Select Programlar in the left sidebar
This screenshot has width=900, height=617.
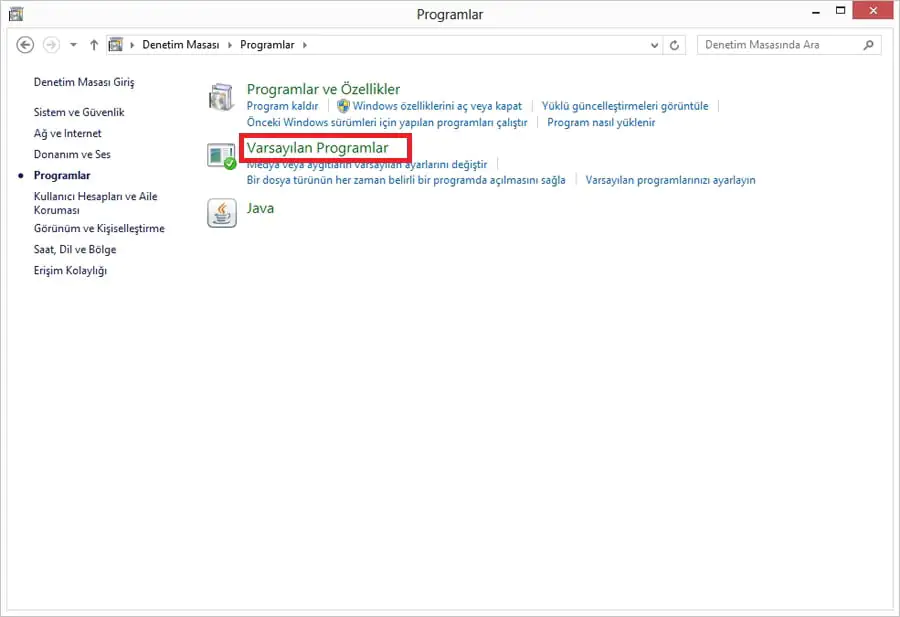[x=65, y=175]
